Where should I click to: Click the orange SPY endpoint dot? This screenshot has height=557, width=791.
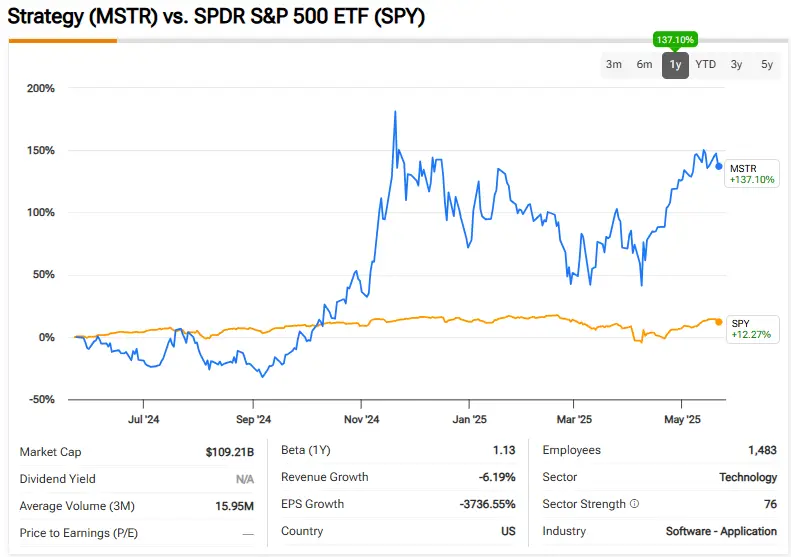719,322
